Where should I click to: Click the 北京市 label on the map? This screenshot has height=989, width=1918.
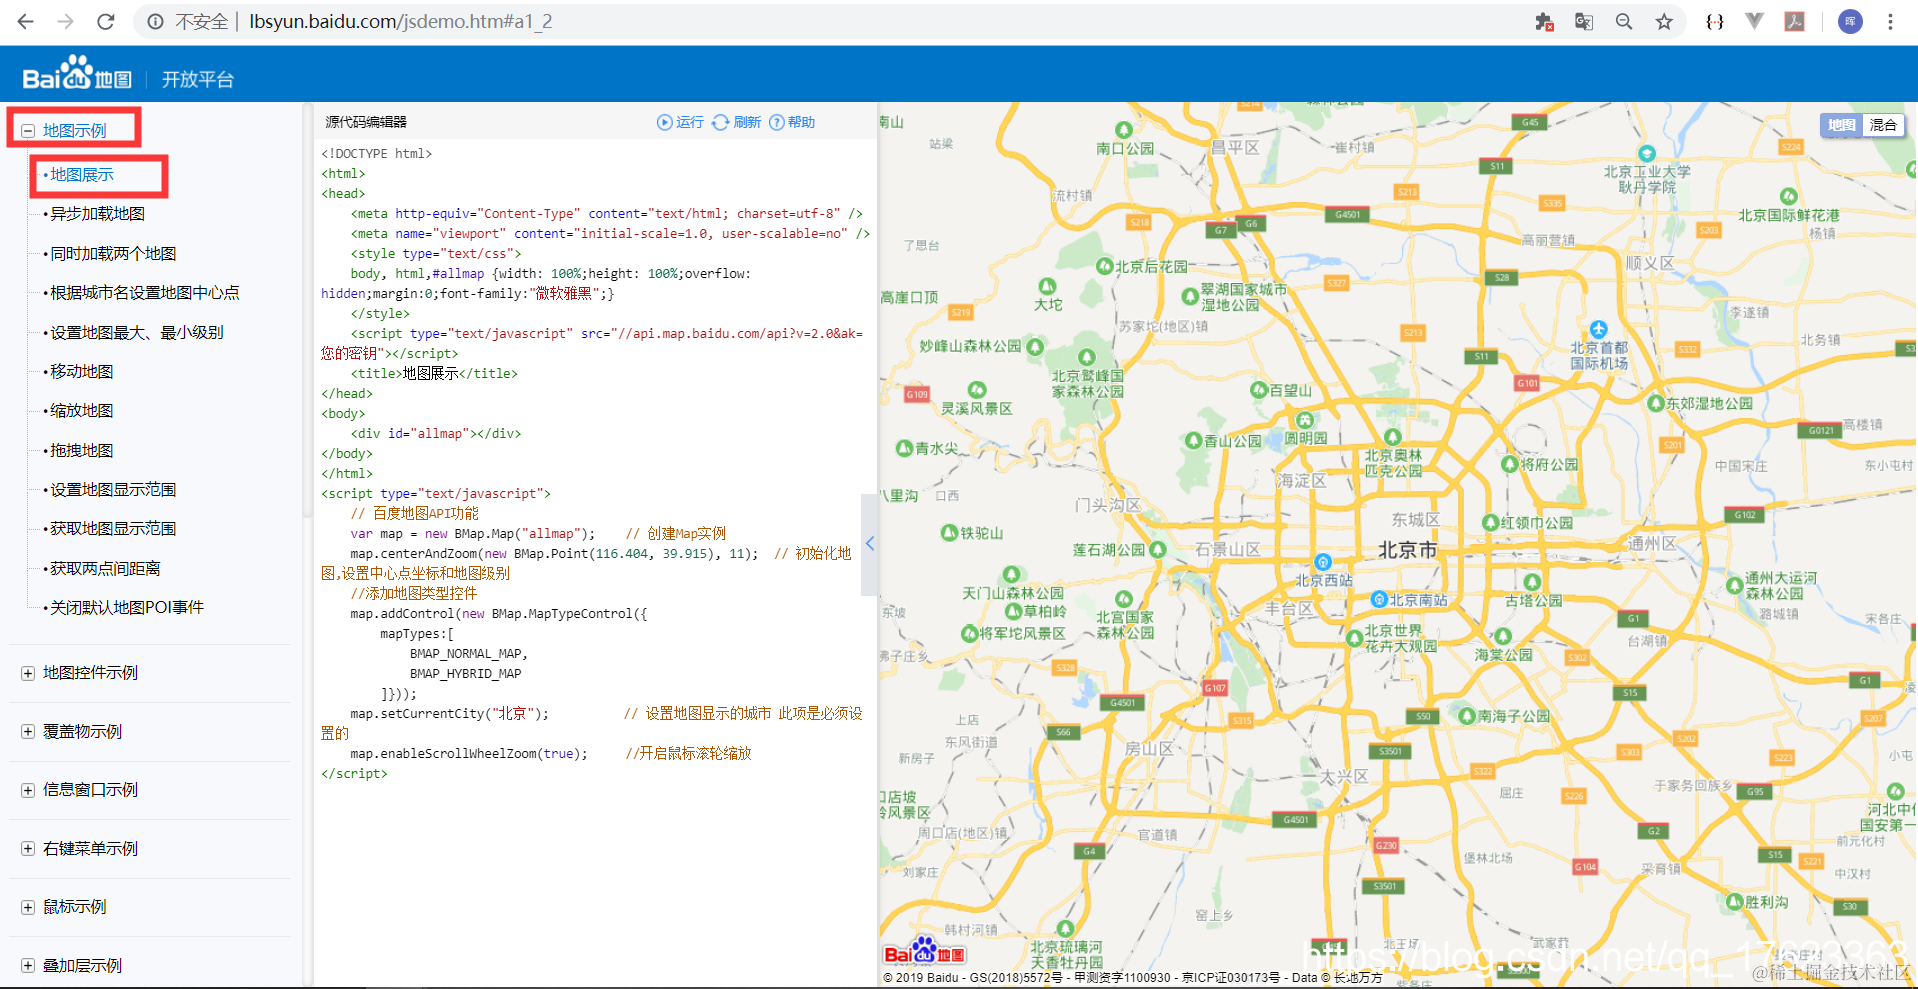click(x=1408, y=550)
